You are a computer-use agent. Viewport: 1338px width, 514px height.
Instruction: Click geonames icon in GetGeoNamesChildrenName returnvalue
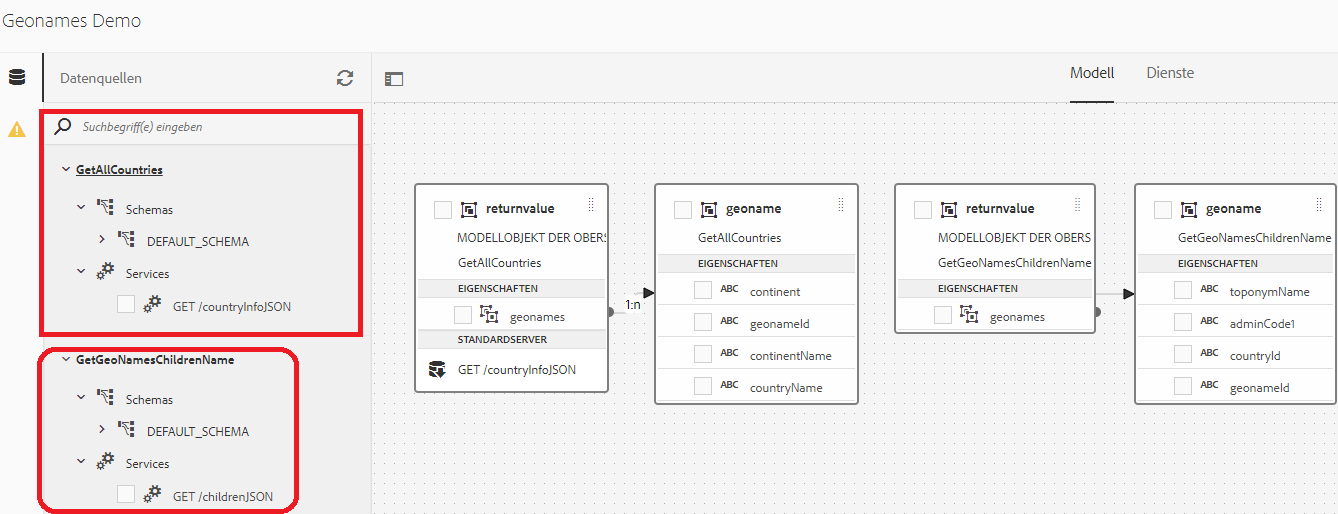pyautogui.click(x=969, y=315)
